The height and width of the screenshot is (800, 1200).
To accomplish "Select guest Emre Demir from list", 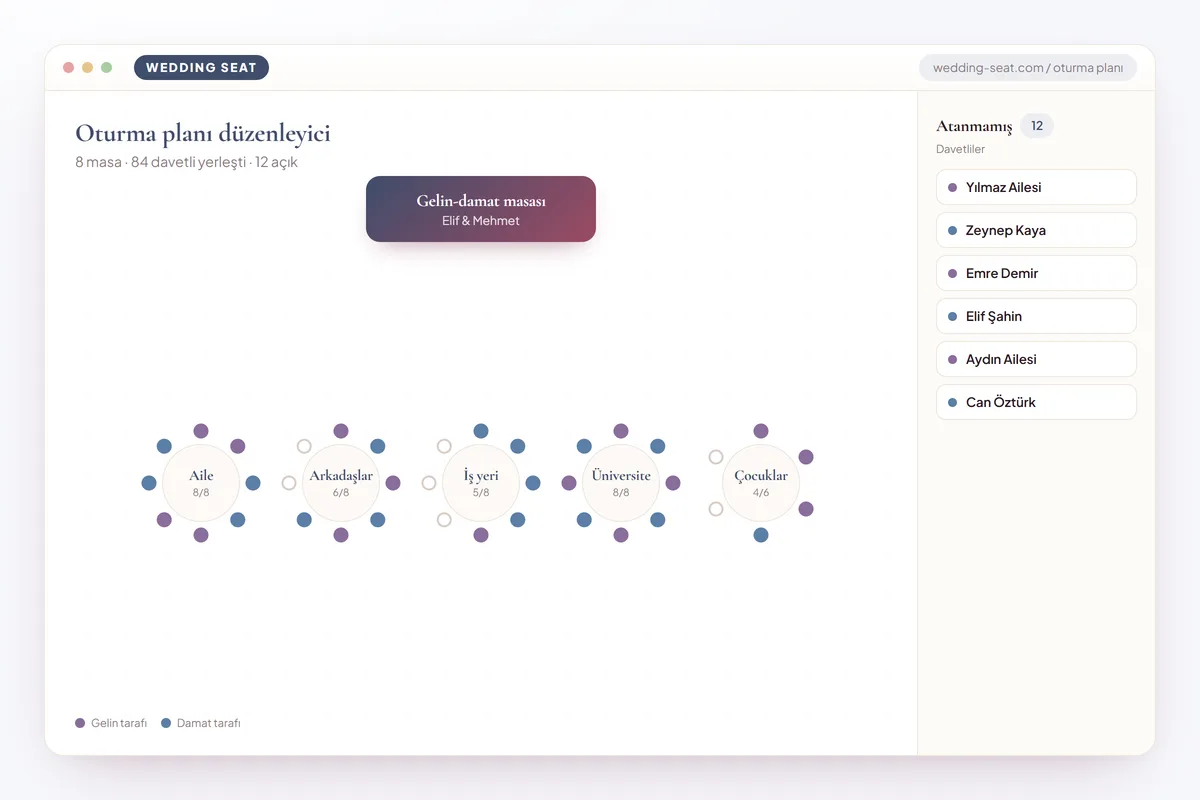I will pyautogui.click(x=1036, y=273).
